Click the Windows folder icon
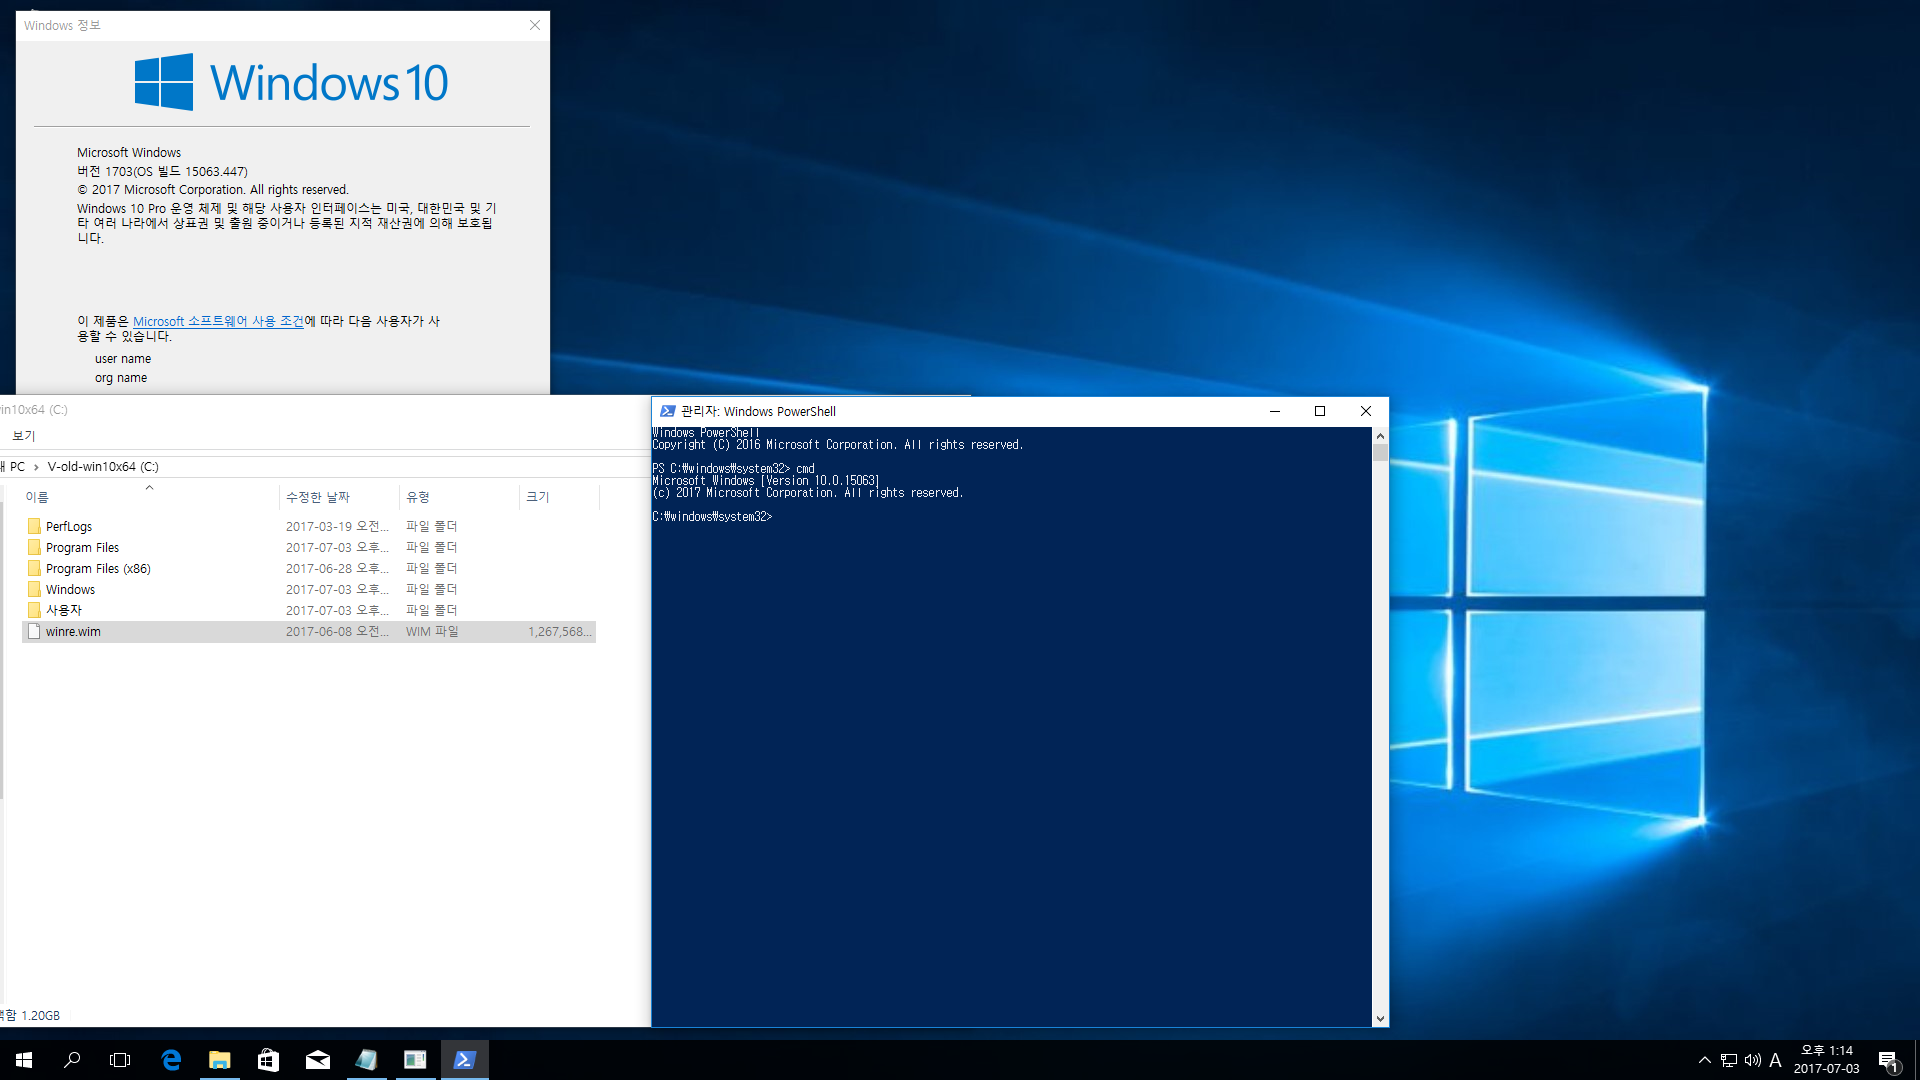1920x1080 pixels. coord(34,589)
